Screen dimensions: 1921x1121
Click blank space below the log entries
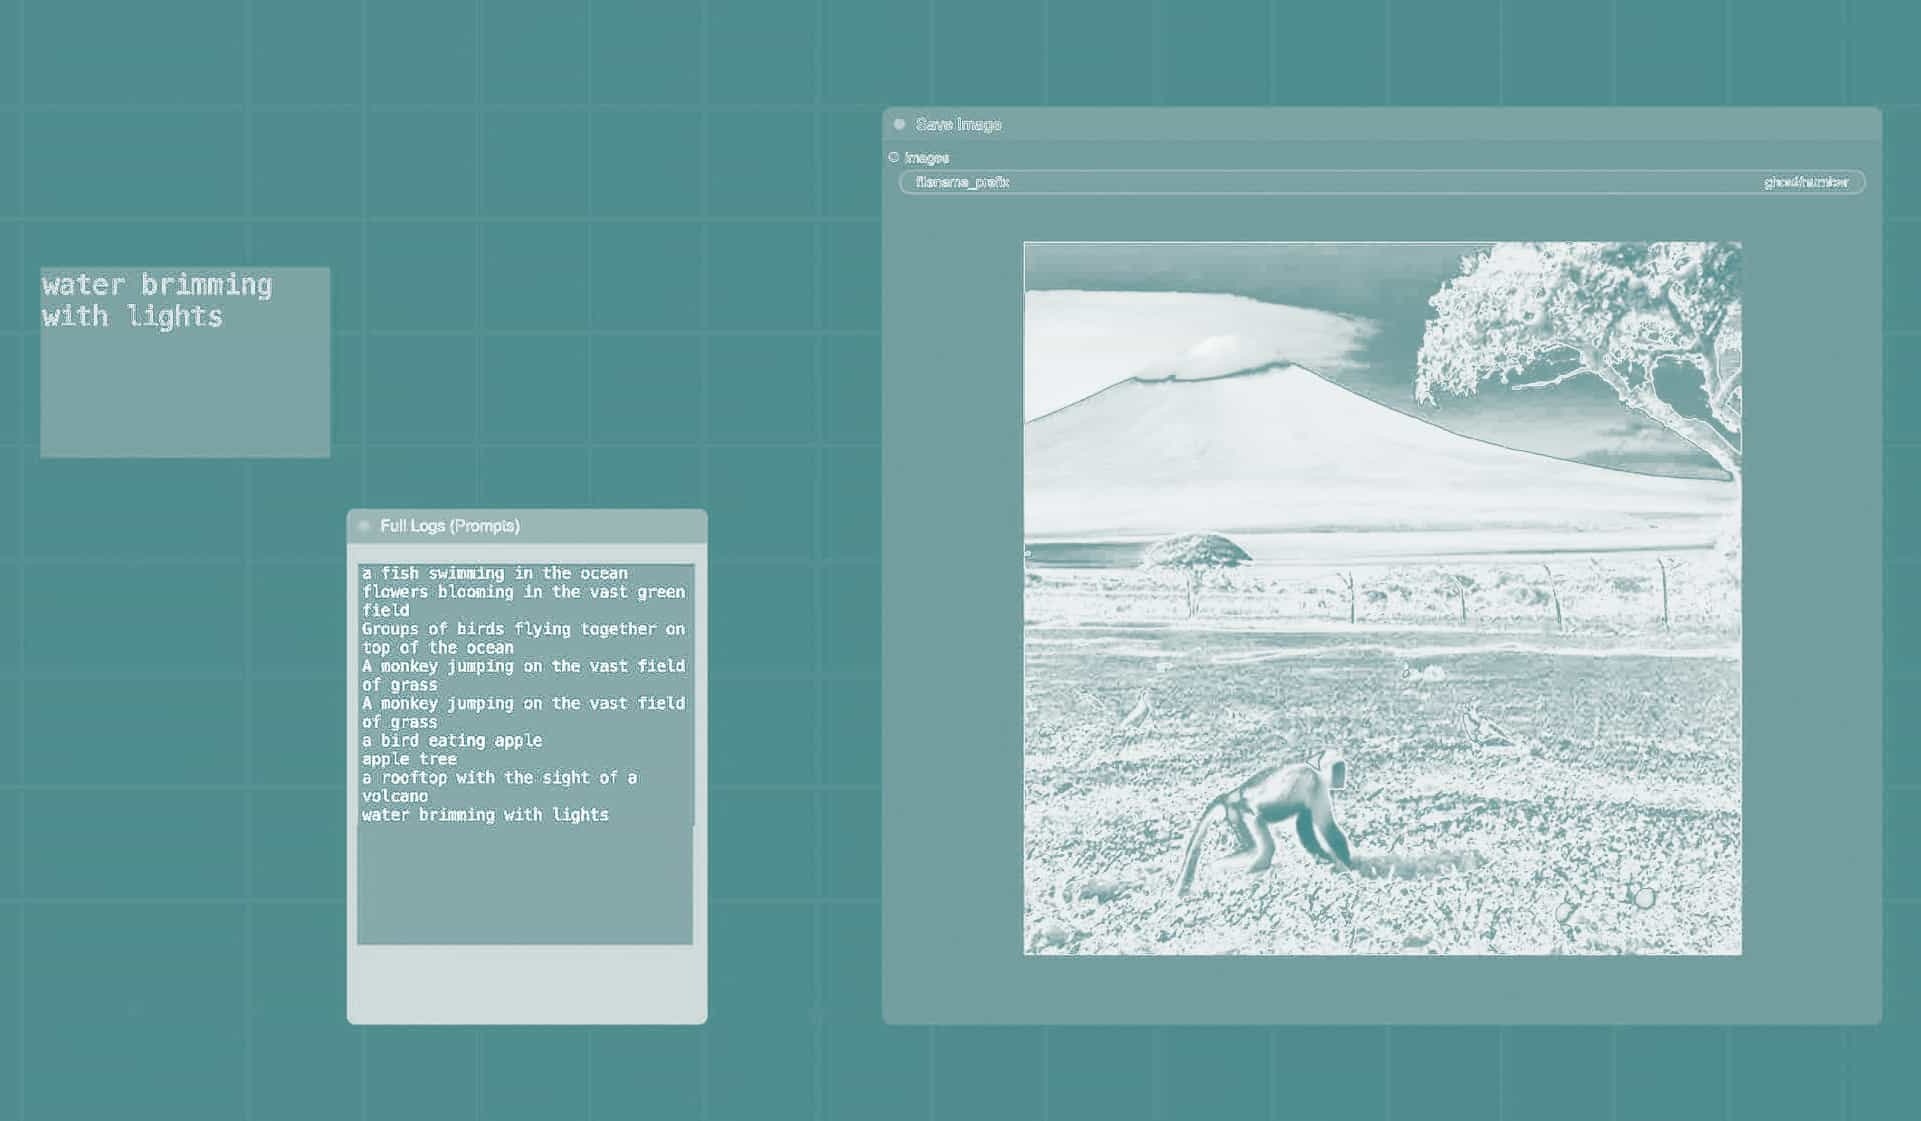click(x=525, y=885)
